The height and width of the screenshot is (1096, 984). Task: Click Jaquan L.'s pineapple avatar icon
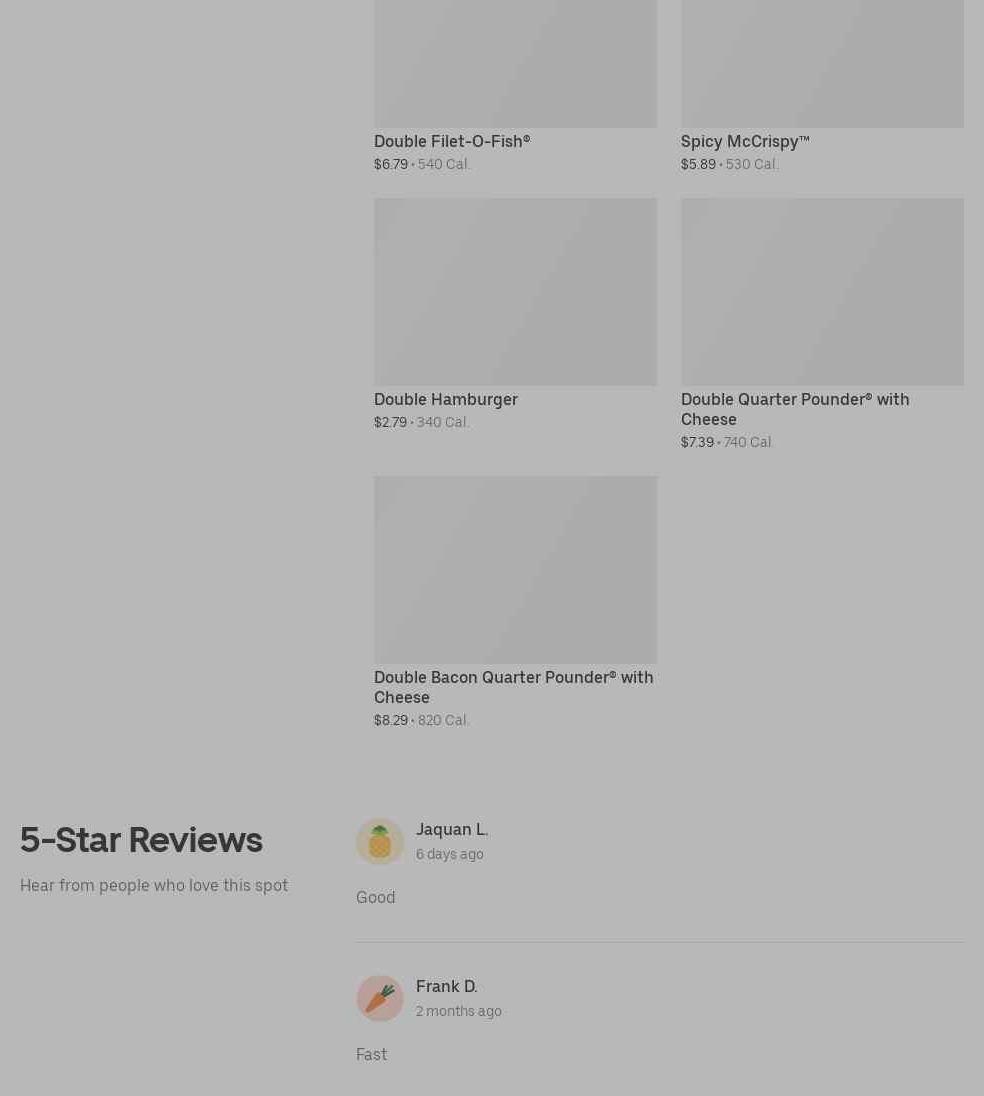[x=379, y=842]
